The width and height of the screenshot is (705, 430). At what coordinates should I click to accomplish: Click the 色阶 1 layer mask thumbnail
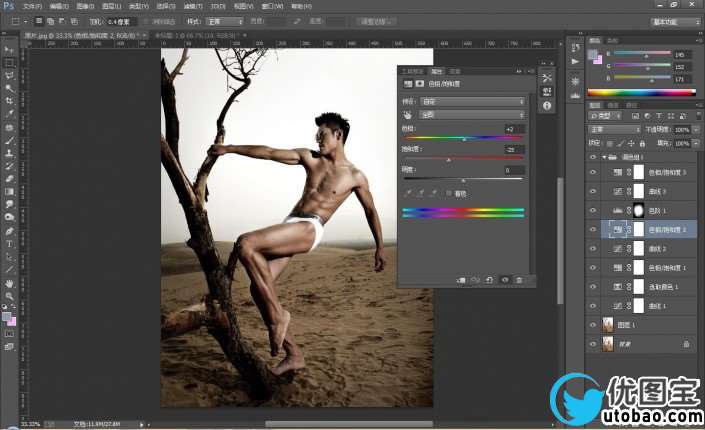tap(639, 211)
